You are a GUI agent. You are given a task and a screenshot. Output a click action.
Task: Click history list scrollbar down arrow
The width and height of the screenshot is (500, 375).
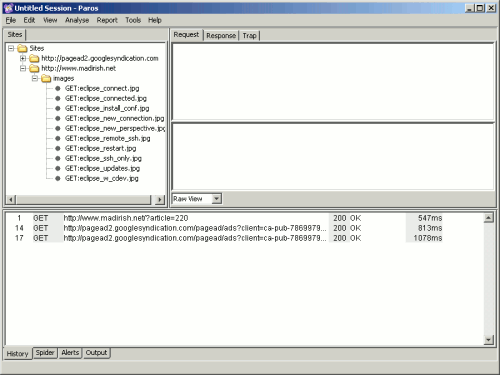(489, 340)
